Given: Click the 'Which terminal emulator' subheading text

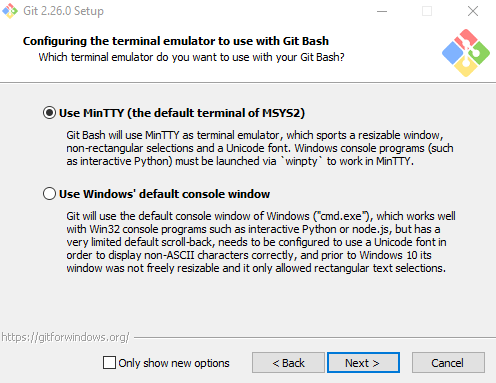Looking at the screenshot, I should coord(191,57).
